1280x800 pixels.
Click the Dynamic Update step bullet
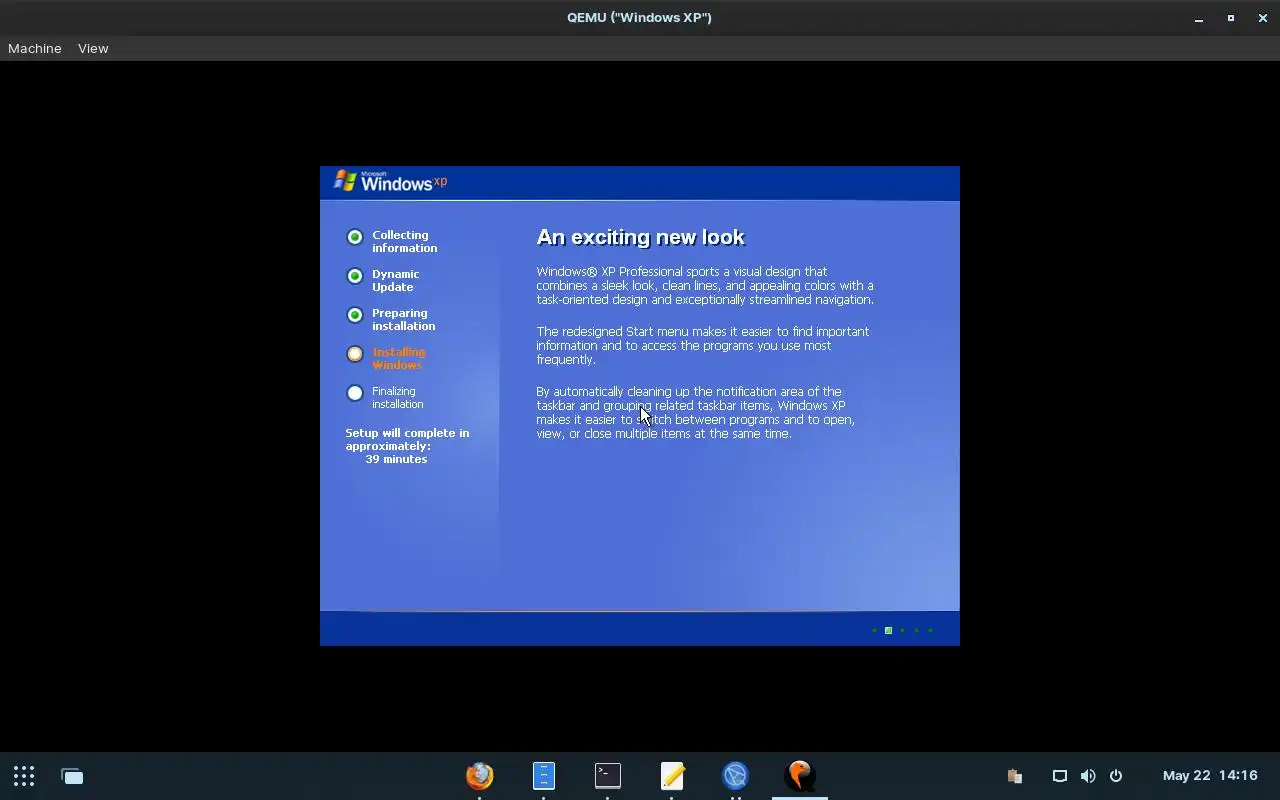[x=355, y=276]
